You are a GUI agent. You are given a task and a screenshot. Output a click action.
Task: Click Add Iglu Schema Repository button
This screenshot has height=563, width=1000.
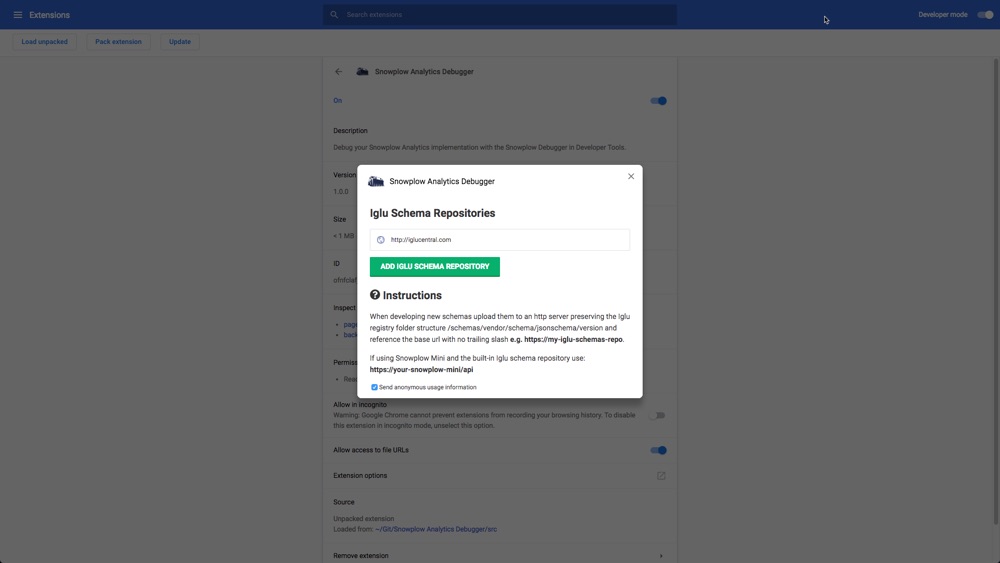(x=435, y=267)
